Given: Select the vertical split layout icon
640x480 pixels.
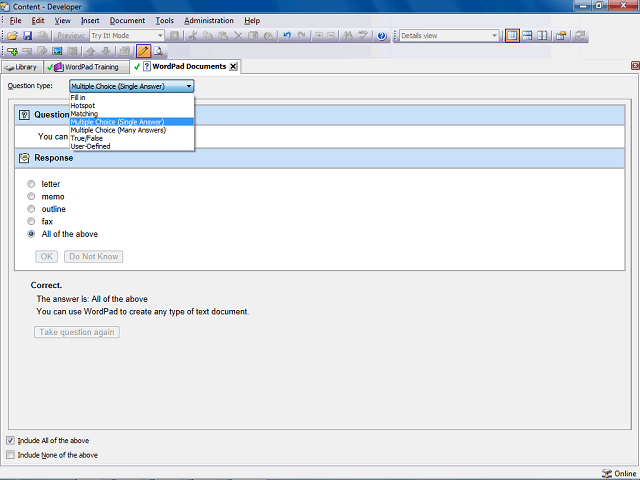Looking at the screenshot, I should click(x=542, y=36).
